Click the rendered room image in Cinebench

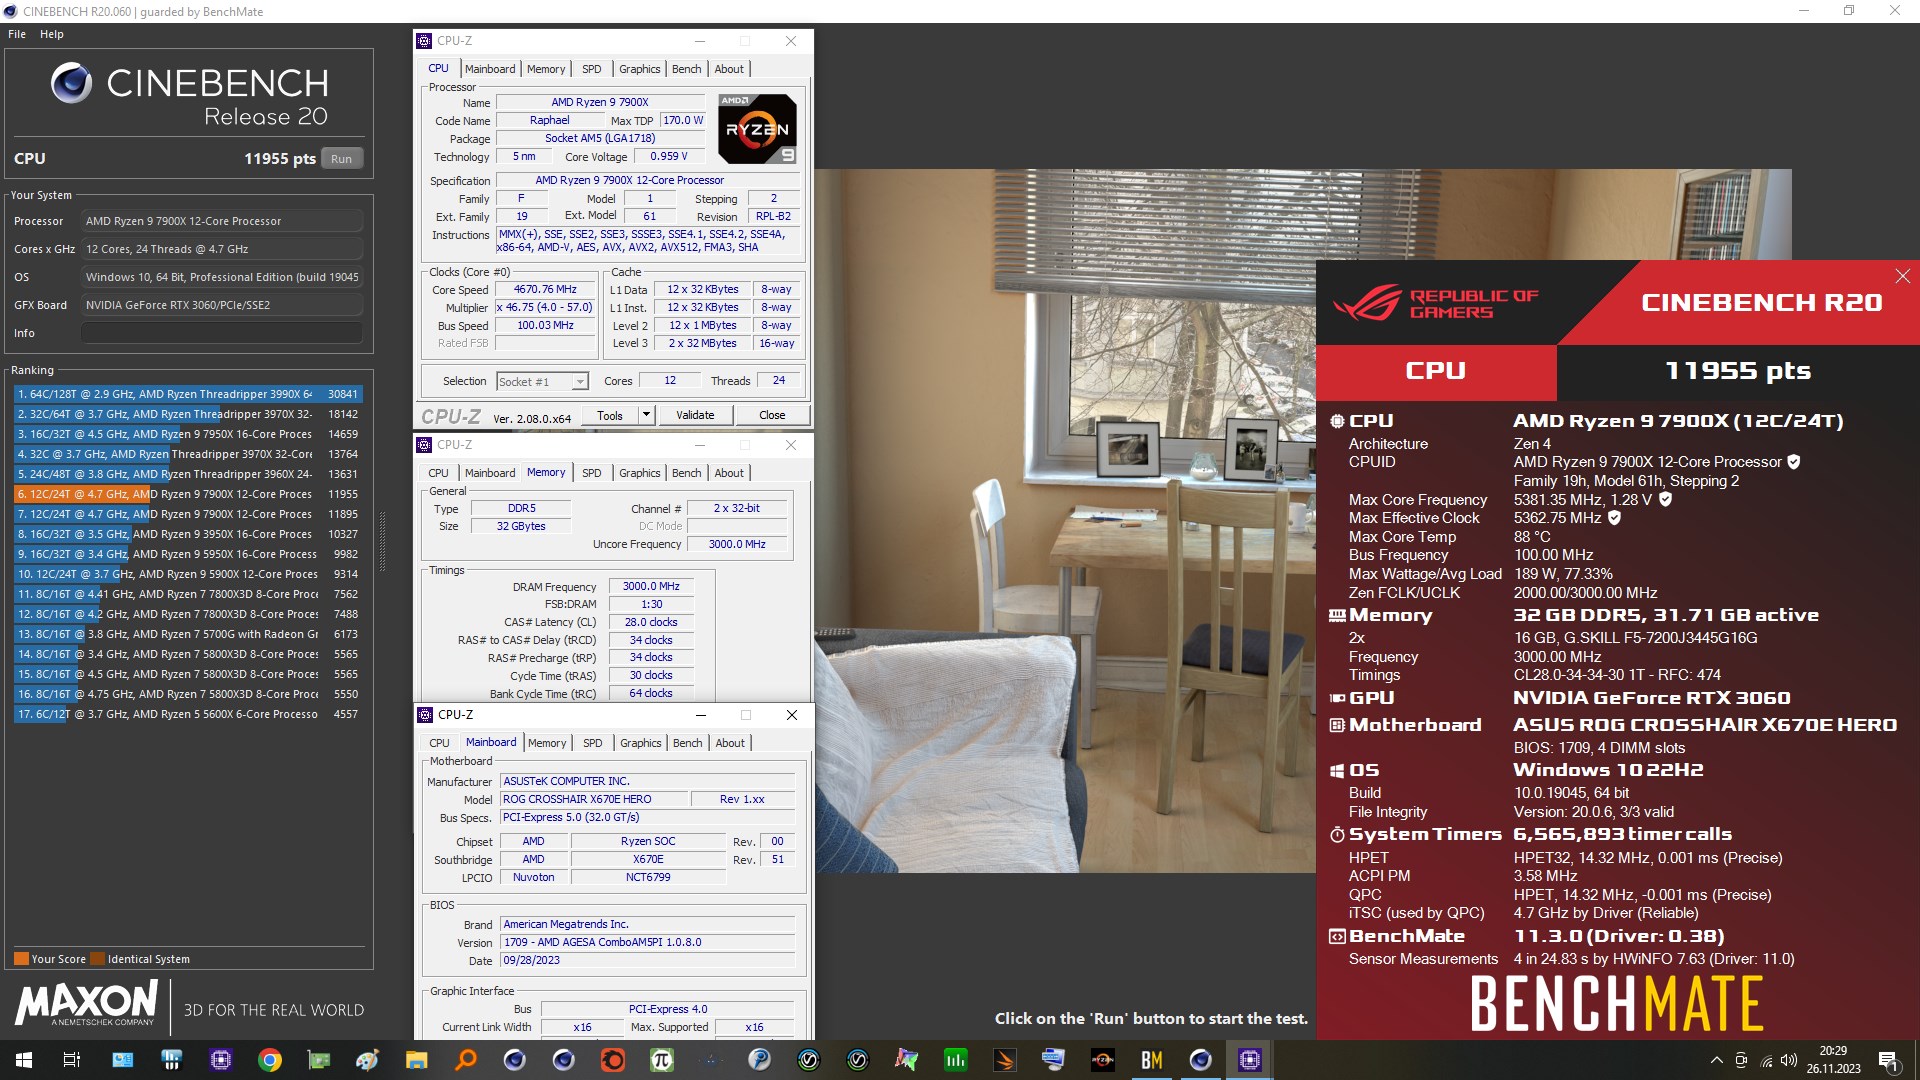(1064, 520)
